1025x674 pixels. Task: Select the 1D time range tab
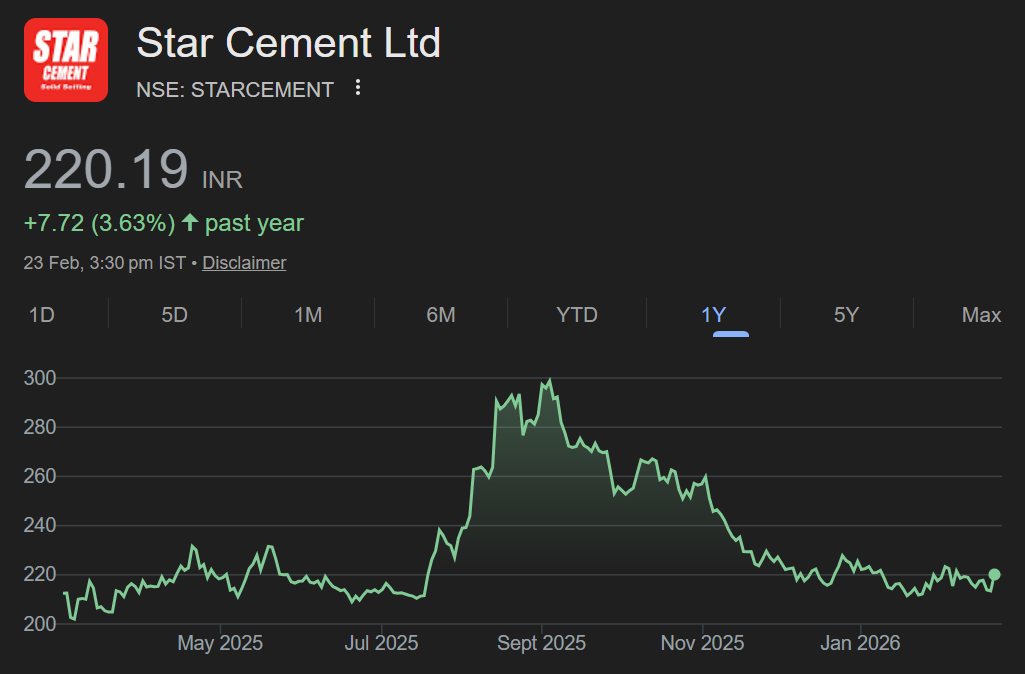pyautogui.click(x=42, y=314)
